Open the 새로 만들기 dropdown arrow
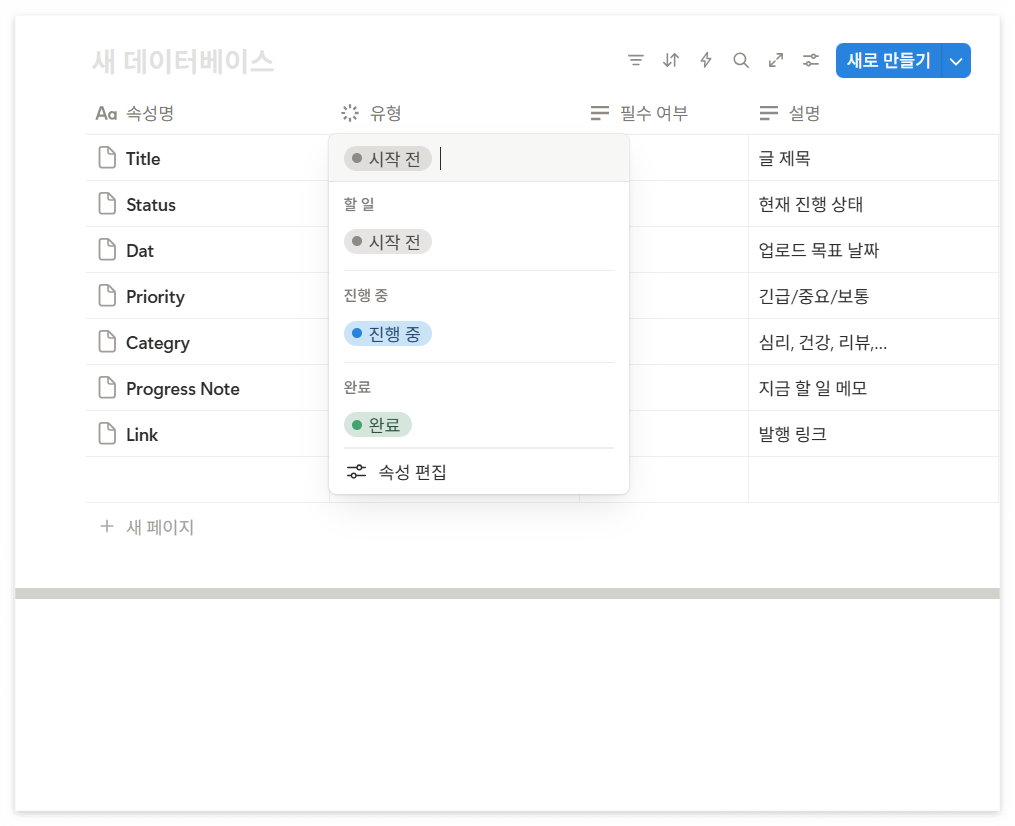The width and height of the screenshot is (1015, 826). tap(956, 61)
